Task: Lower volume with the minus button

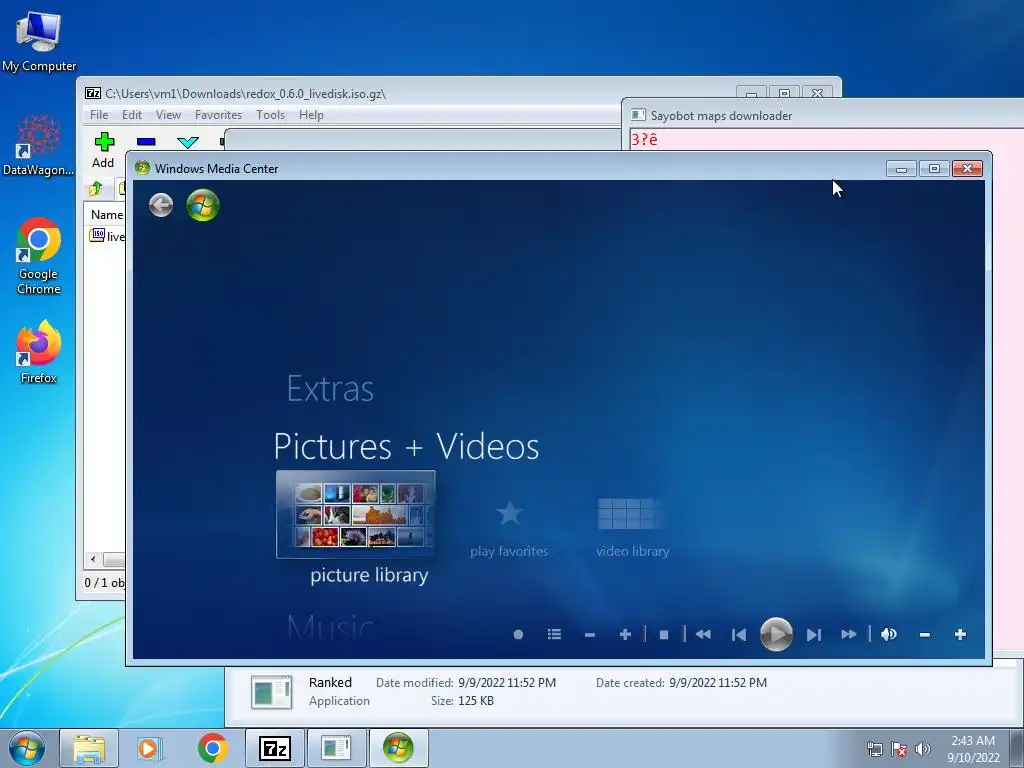Action: tap(924, 634)
